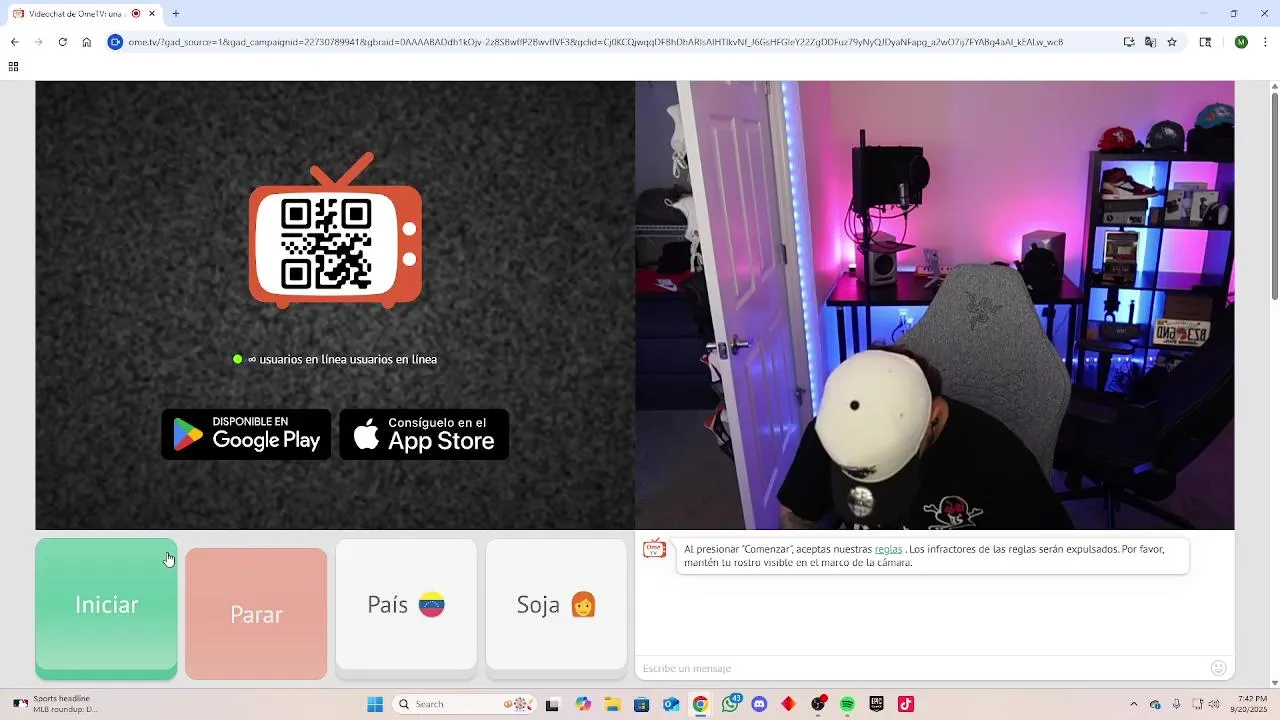
Task: Open the apps grid in bookmarks bar
Action: [x=13, y=67]
